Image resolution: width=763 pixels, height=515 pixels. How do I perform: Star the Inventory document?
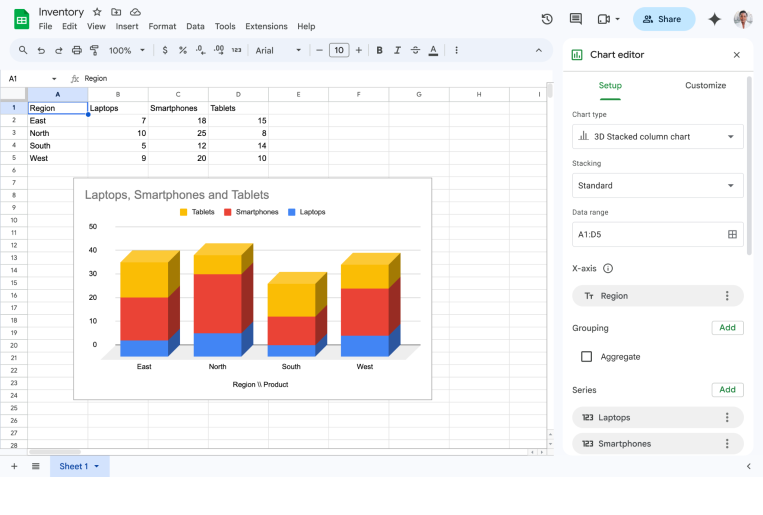tap(97, 12)
